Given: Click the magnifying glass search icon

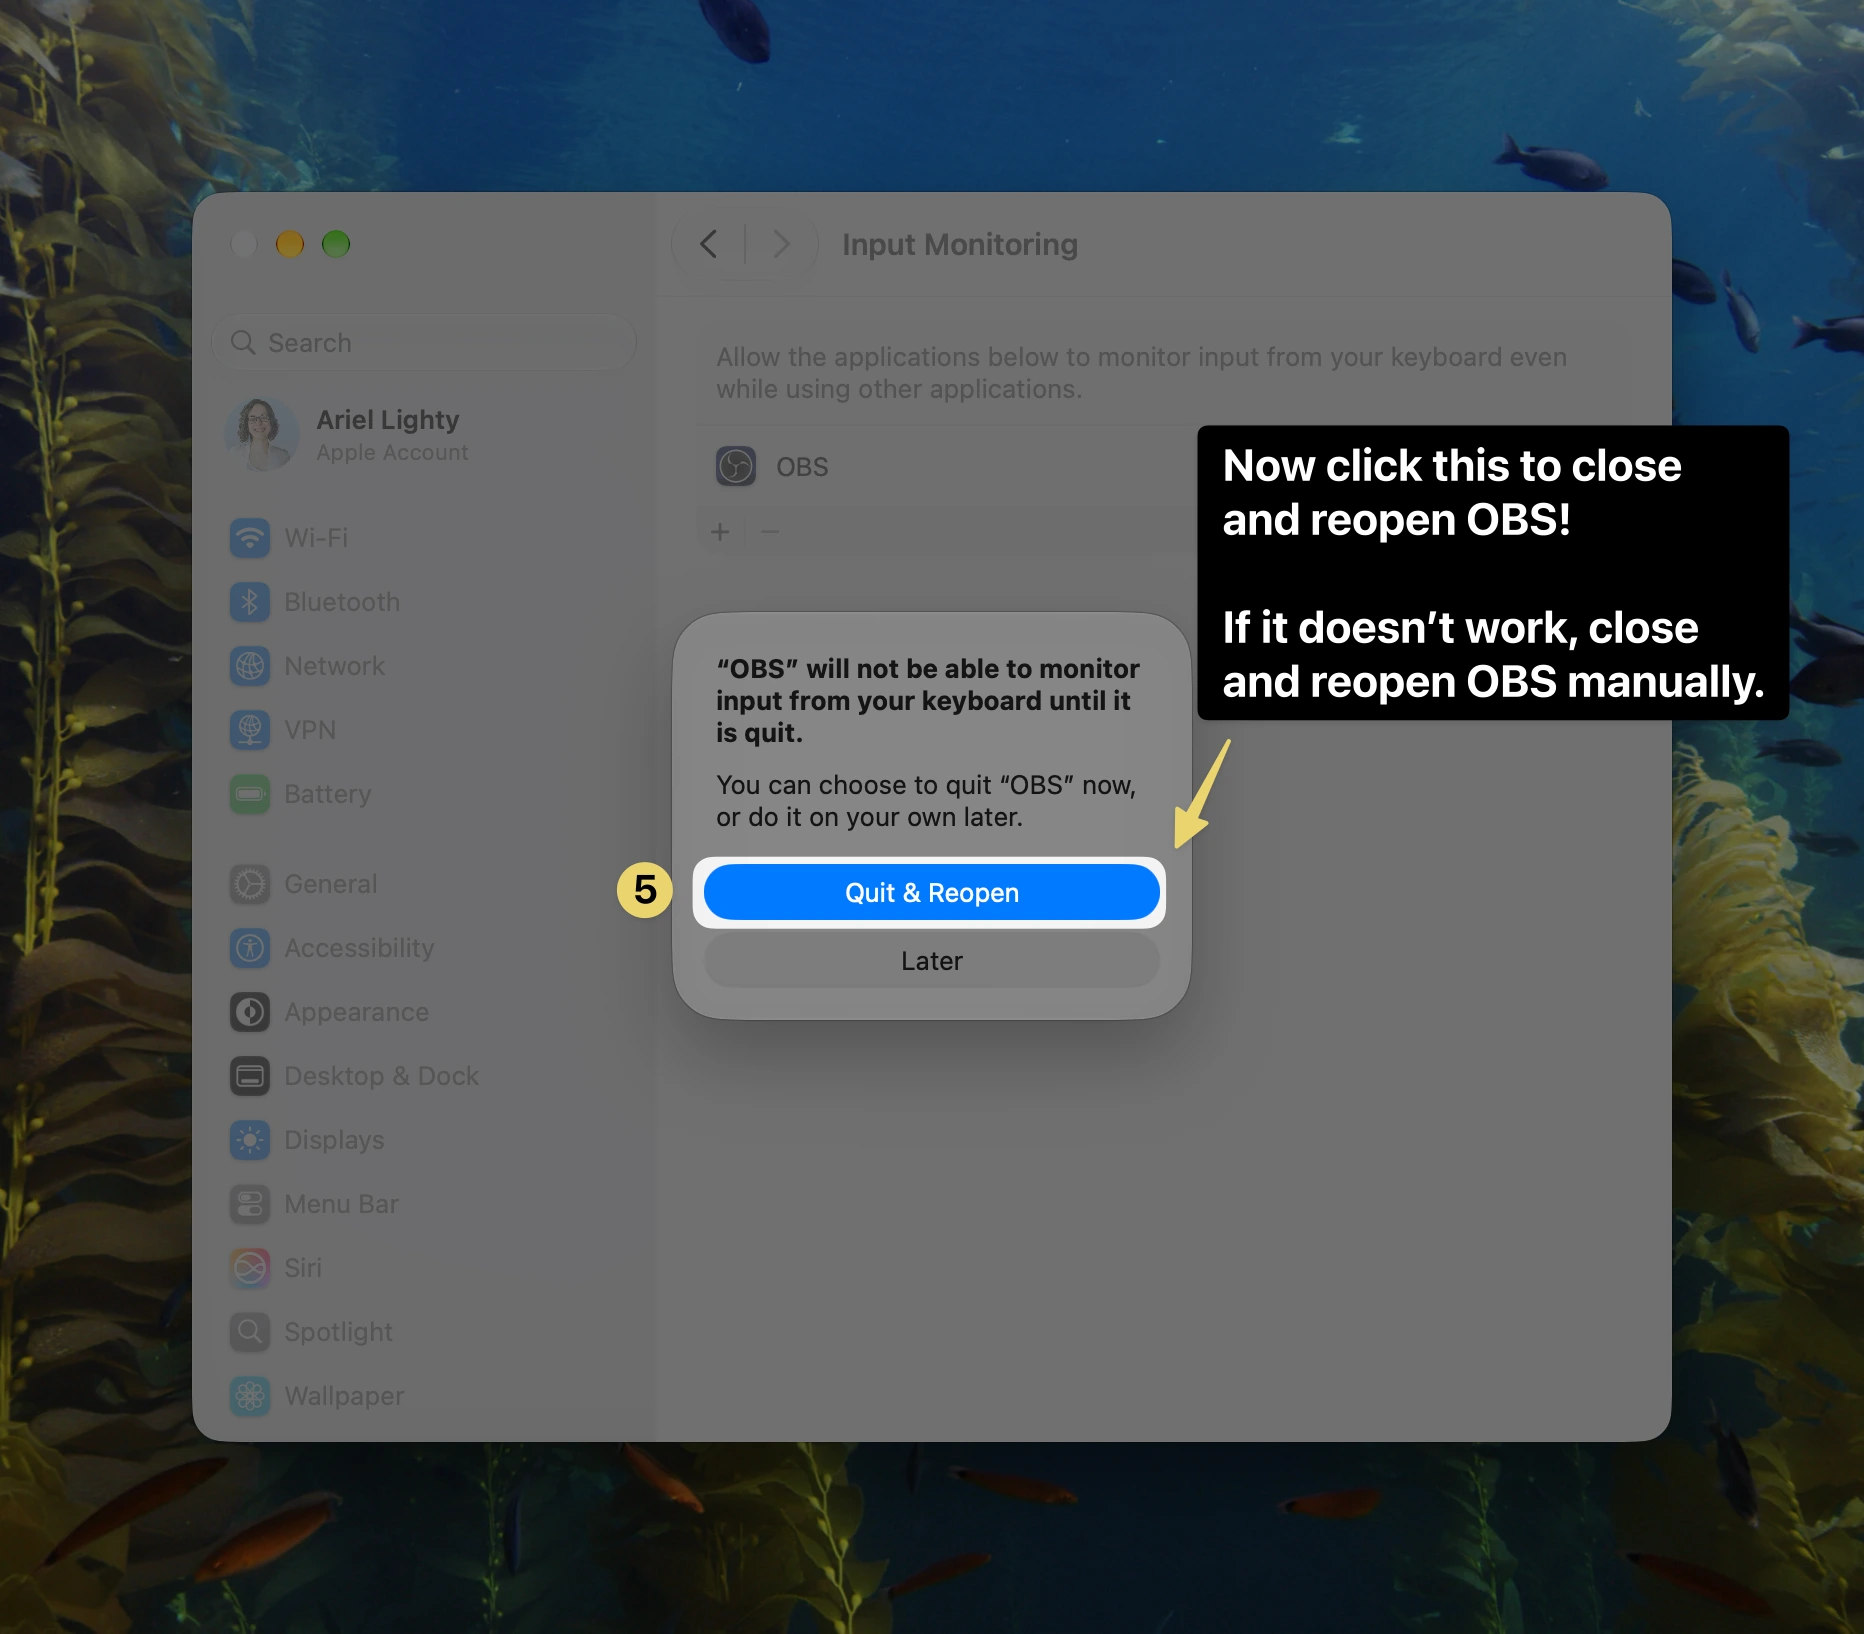Looking at the screenshot, I should coord(243,343).
